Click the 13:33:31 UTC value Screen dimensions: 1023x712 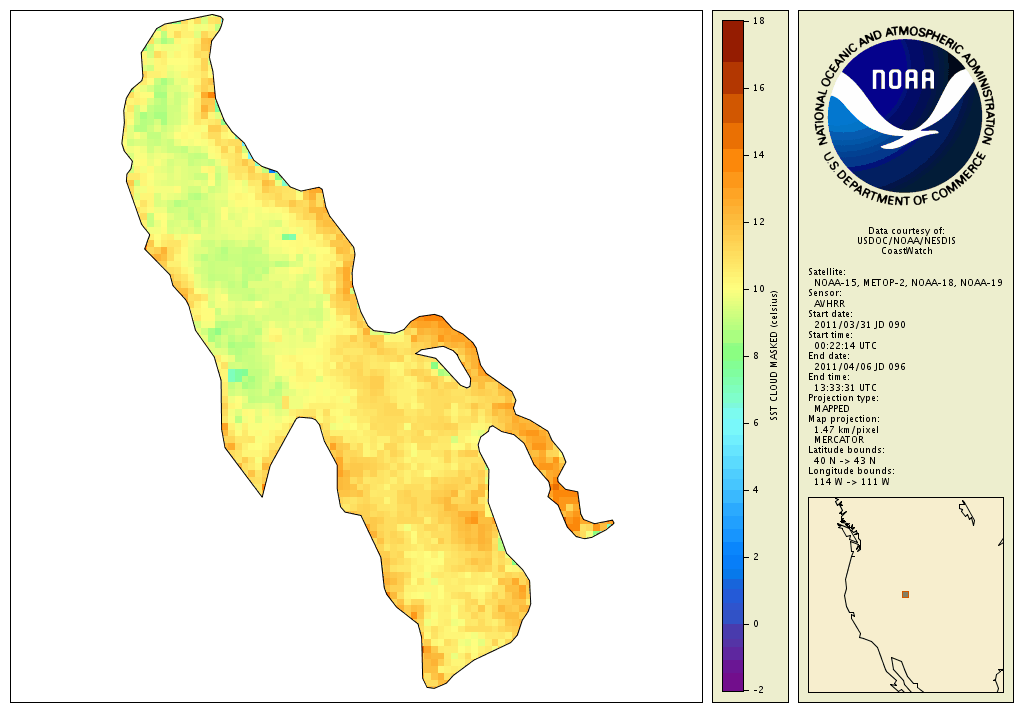click(846, 388)
